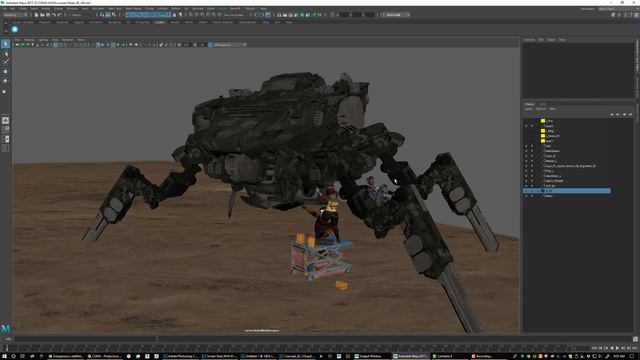
Task: Activate the Rotate tool in toolbox
Action: coord(5,81)
